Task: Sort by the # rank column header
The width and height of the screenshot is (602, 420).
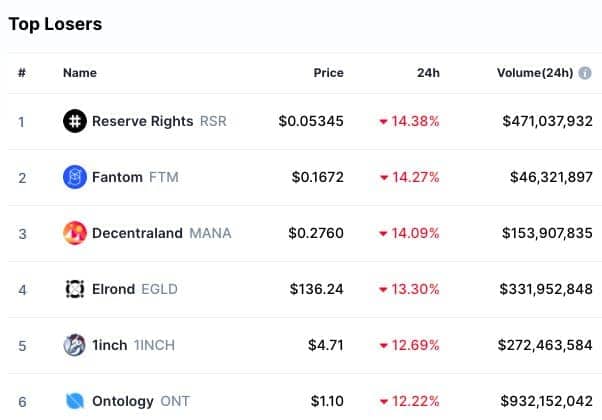Action: [22, 73]
